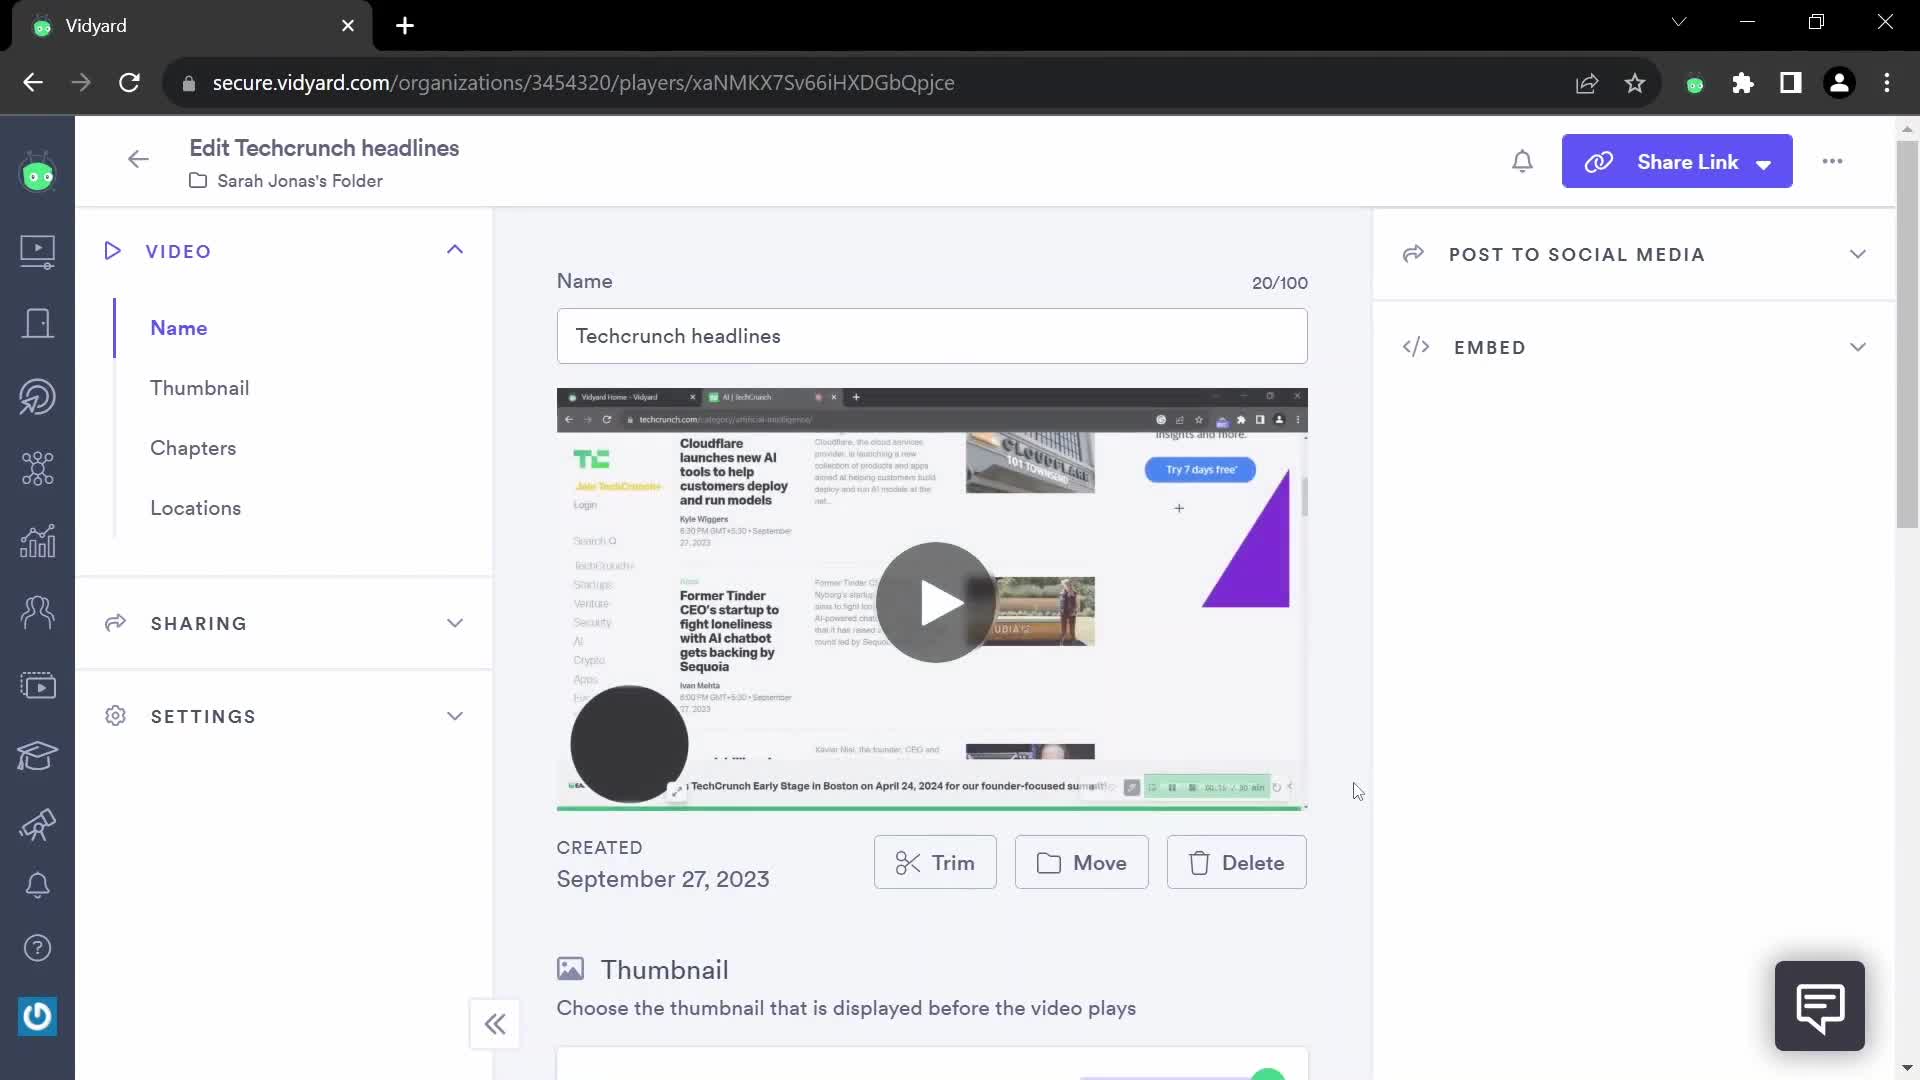Switch to the Vidyard browser tab

[x=190, y=26]
